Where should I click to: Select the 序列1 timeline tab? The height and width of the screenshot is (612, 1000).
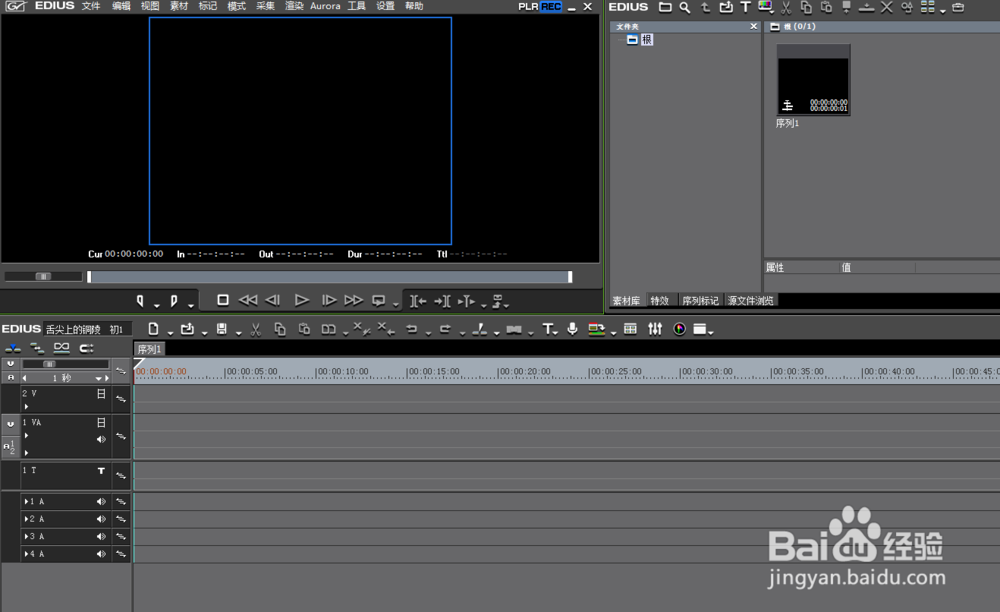[149, 349]
